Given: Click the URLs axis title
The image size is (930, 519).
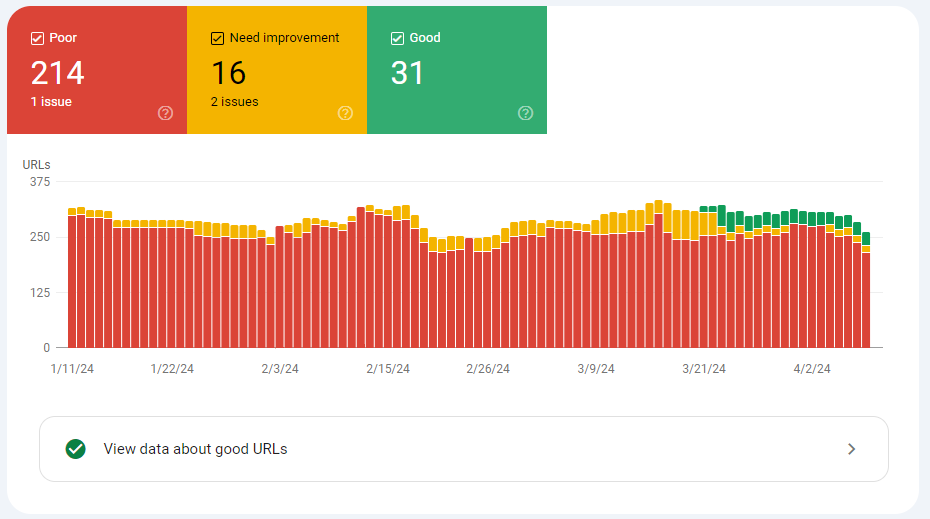Looking at the screenshot, I should tap(36, 164).
